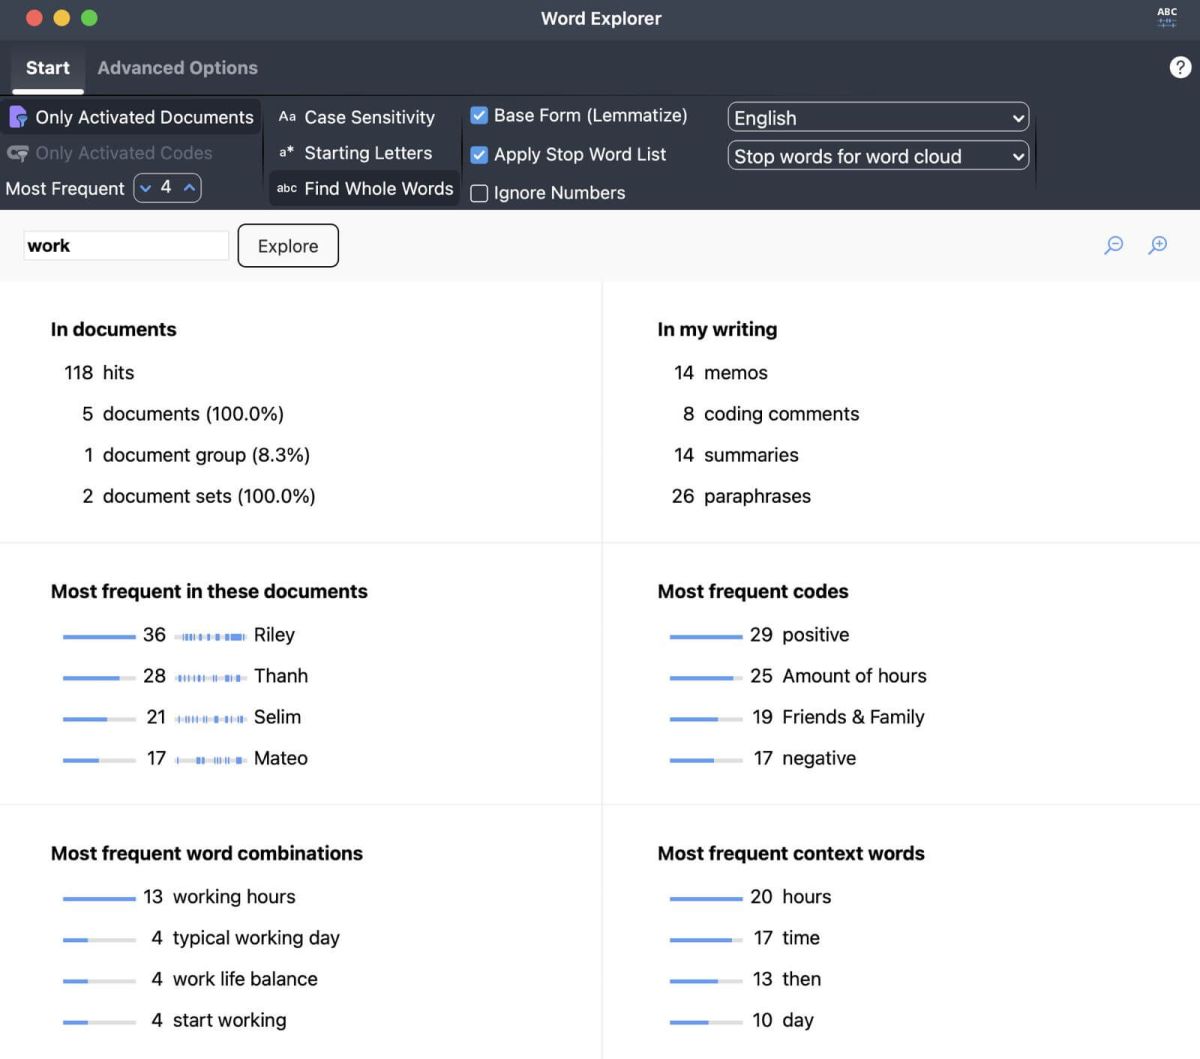Check the Ignore Numbers checkbox

click(x=479, y=193)
